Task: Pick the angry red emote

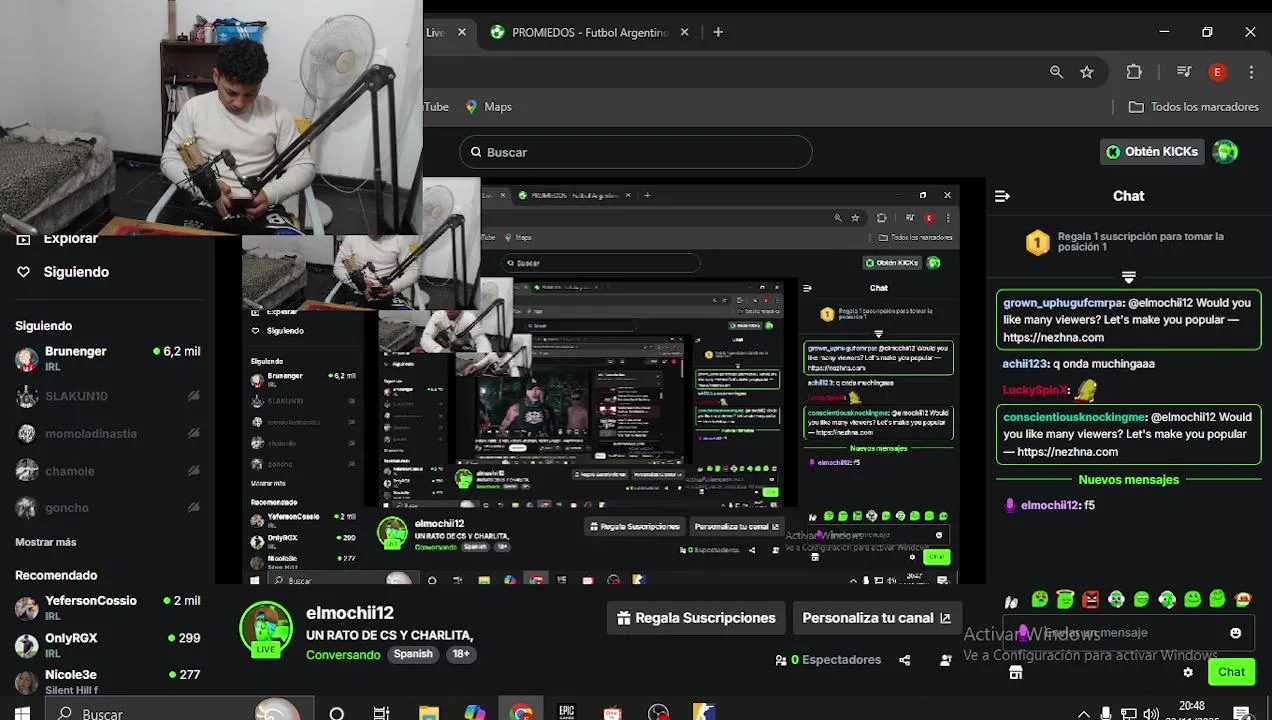Action: pyautogui.click(x=1090, y=599)
